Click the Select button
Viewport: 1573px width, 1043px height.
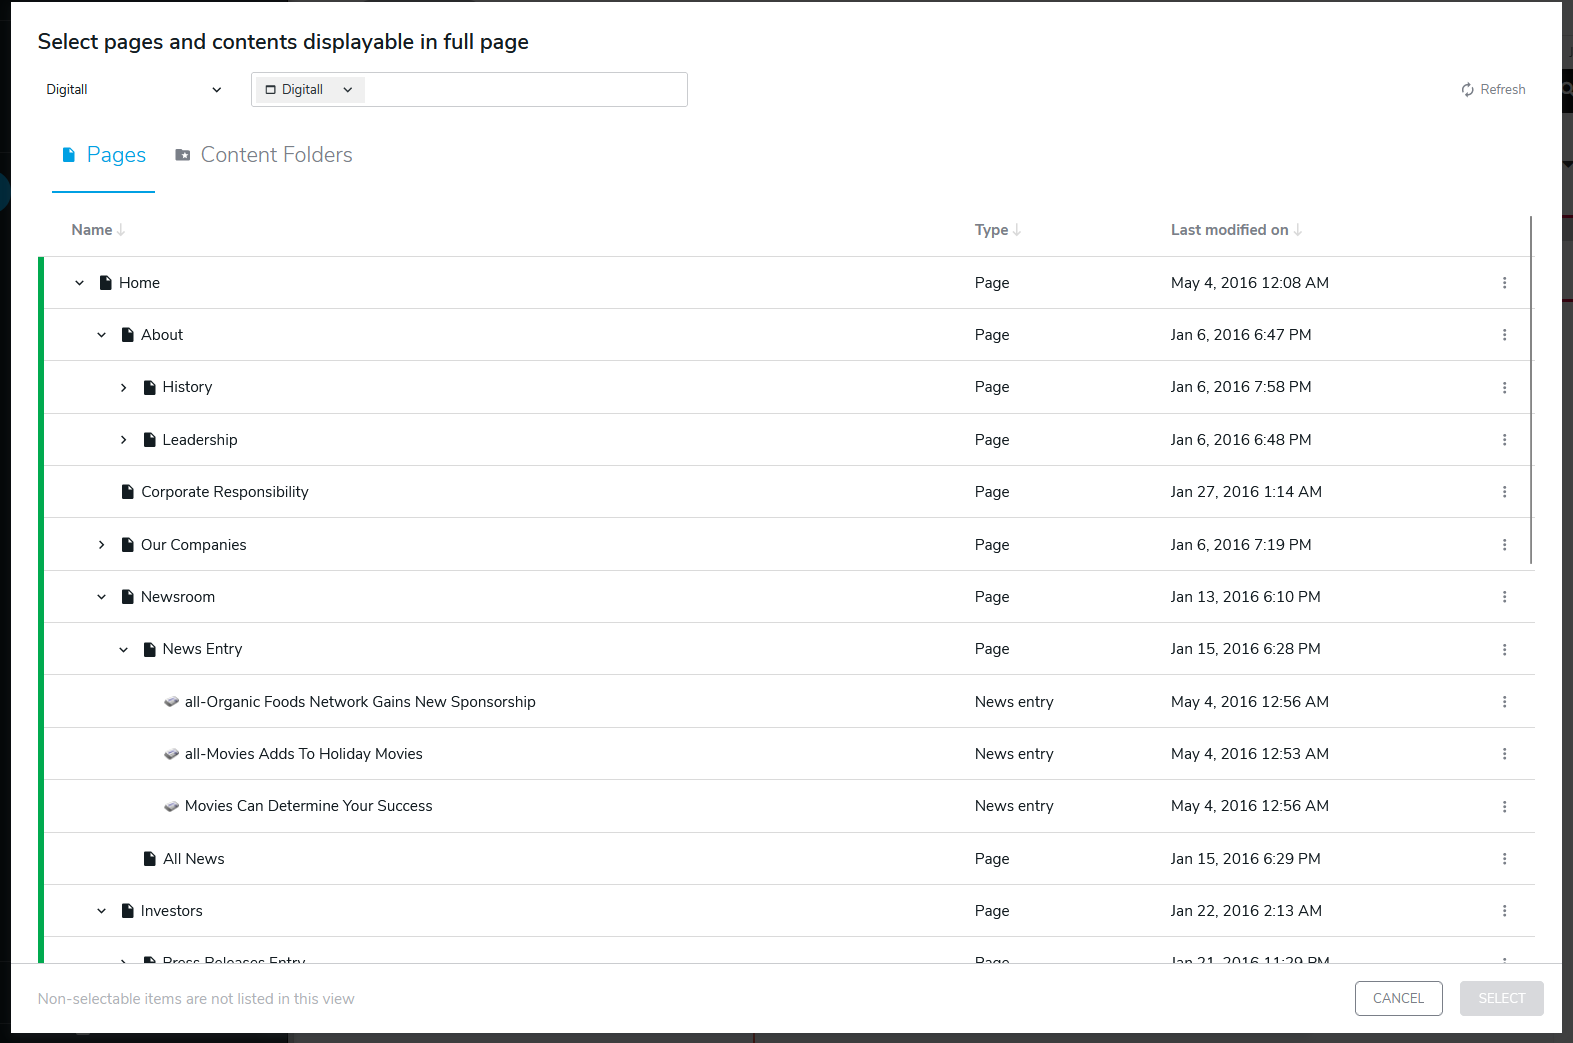(1501, 998)
